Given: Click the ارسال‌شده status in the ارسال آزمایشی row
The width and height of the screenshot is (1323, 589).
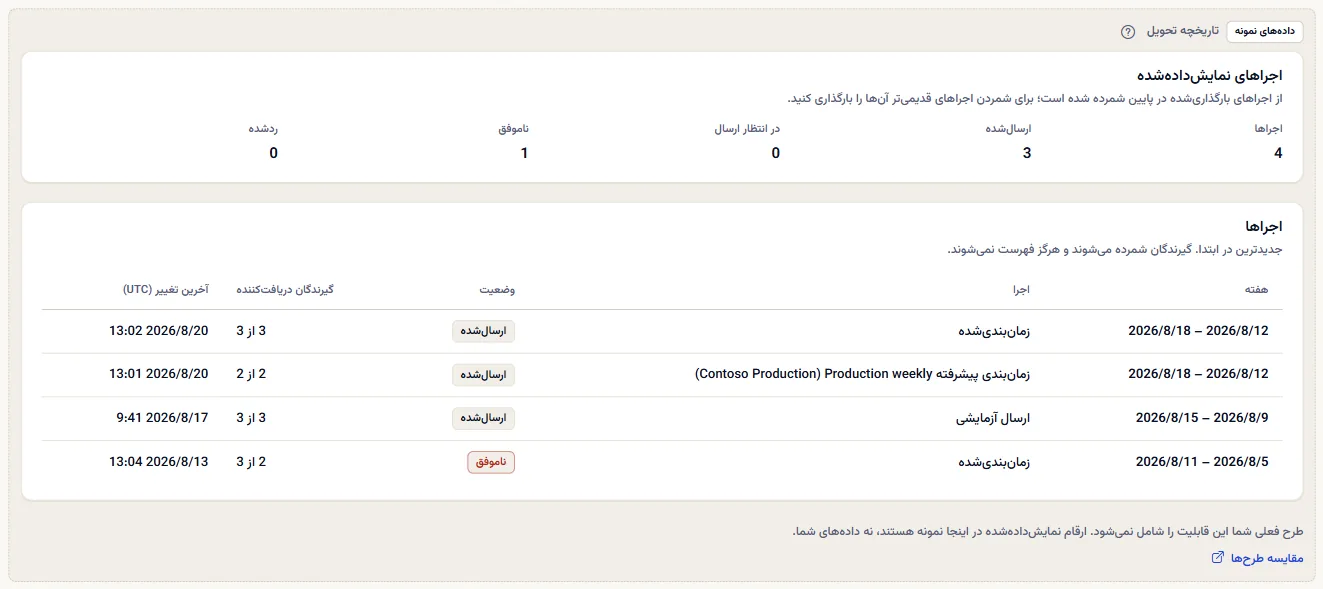Looking at the screenshot, I should [483, 418].
